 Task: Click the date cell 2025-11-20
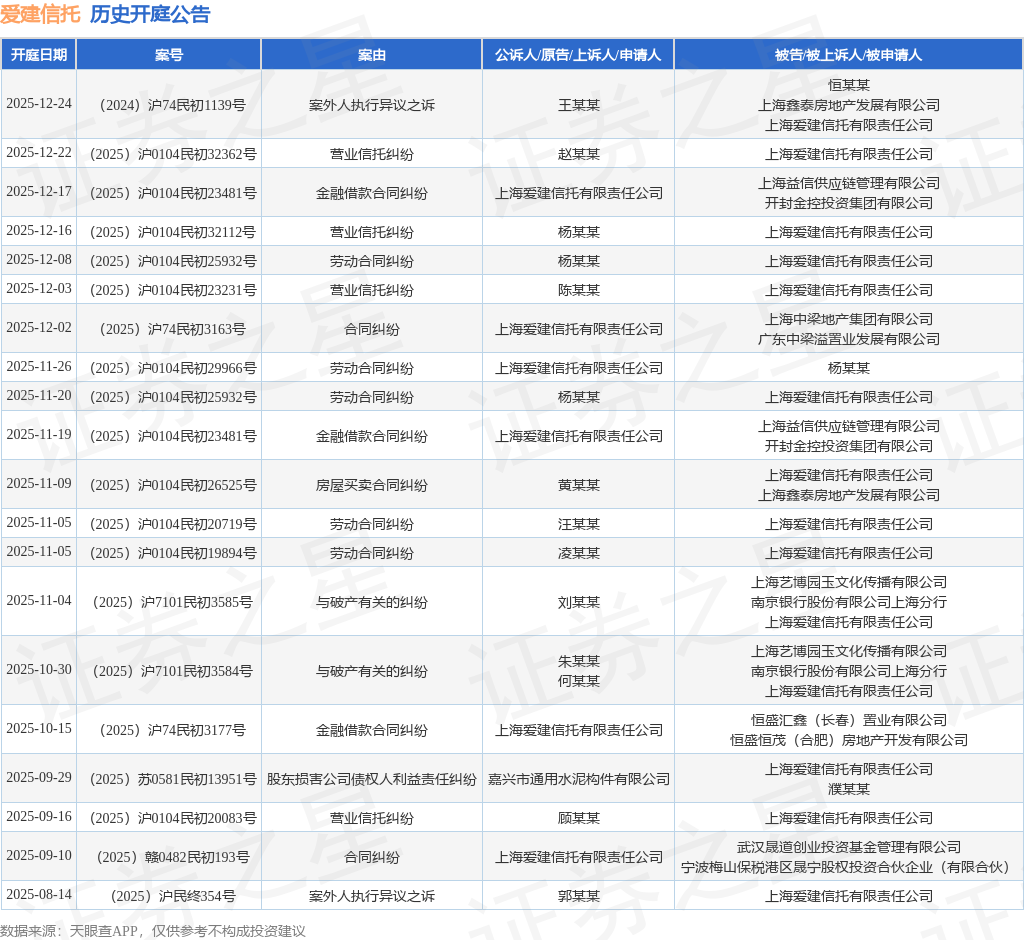point(39,396)
